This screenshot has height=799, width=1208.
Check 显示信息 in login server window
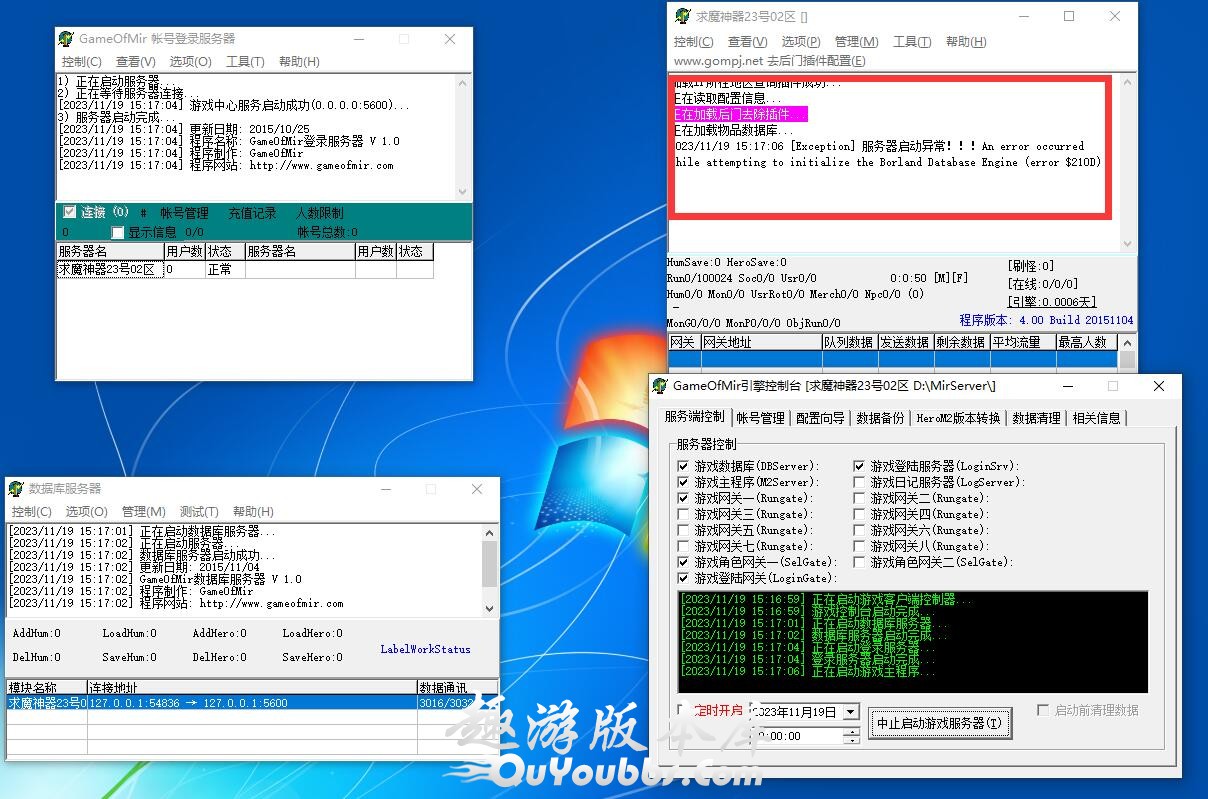point(118,232)
